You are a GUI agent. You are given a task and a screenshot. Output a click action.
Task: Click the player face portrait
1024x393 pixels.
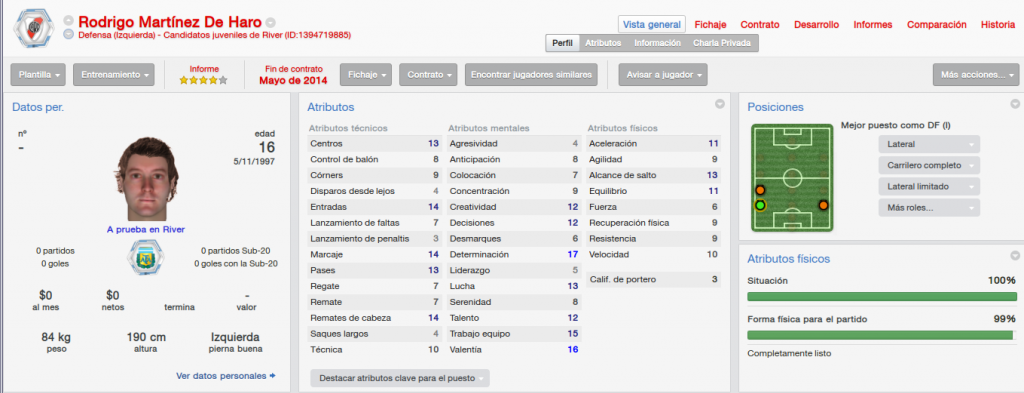point(148,179)
